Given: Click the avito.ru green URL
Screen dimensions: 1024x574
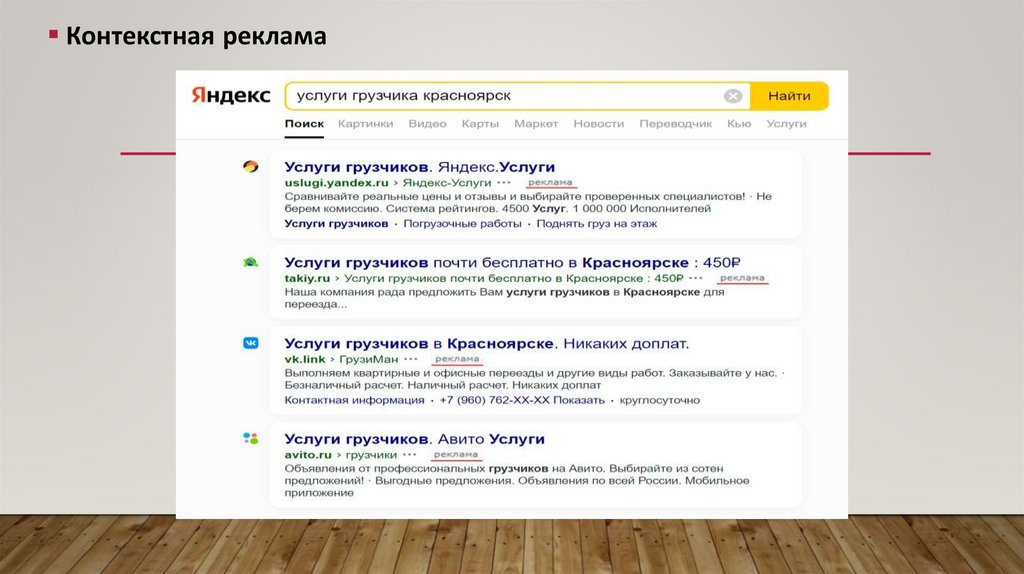Looking at the screenshot, I should tap(308, 454).
